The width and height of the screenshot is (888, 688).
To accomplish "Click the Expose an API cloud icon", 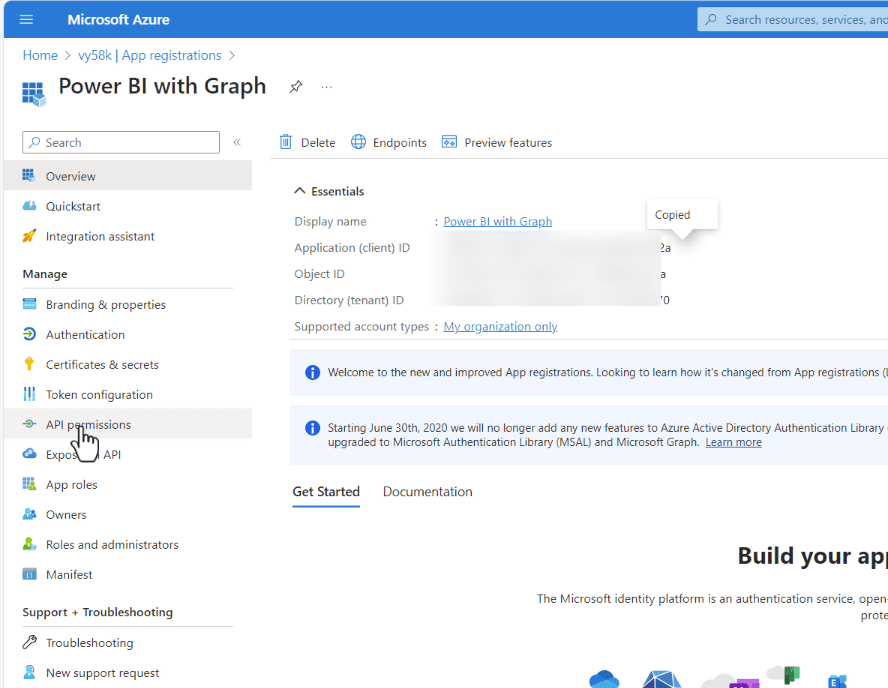I will pos(29,454).
